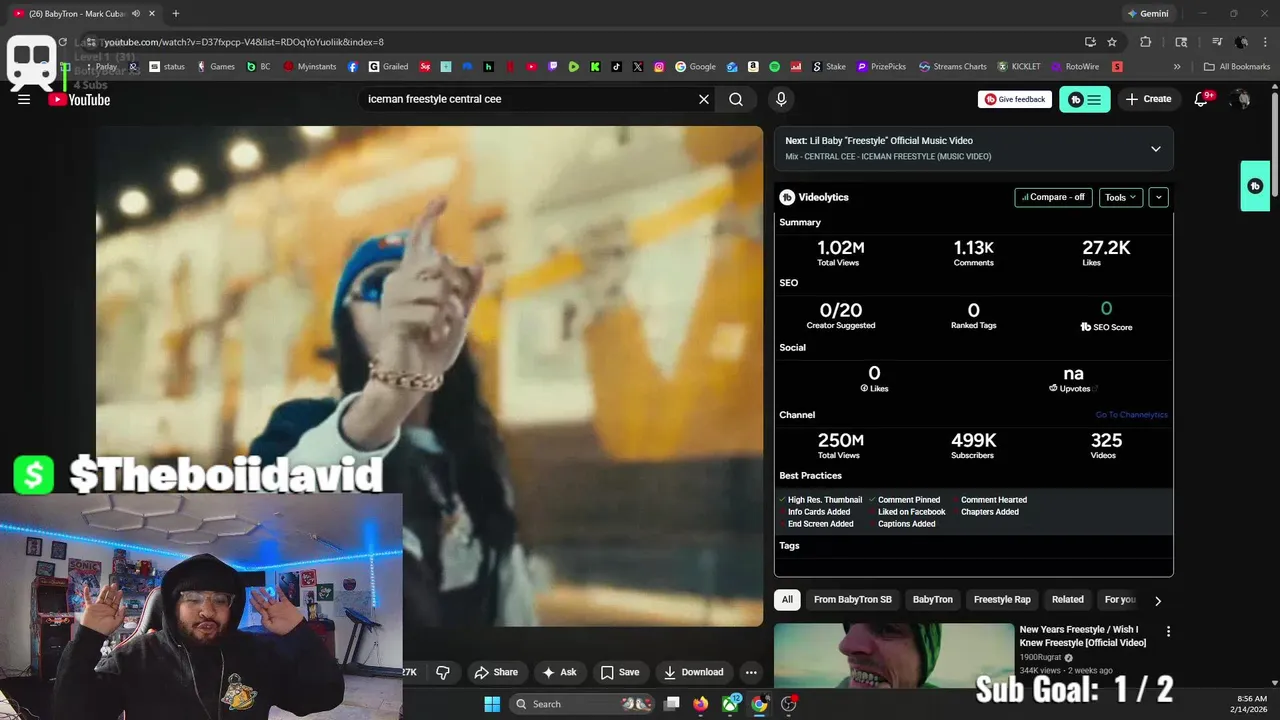Open the All Bookmarks folder
The image size is (1280, 720).
click(x=1237, y=67)
